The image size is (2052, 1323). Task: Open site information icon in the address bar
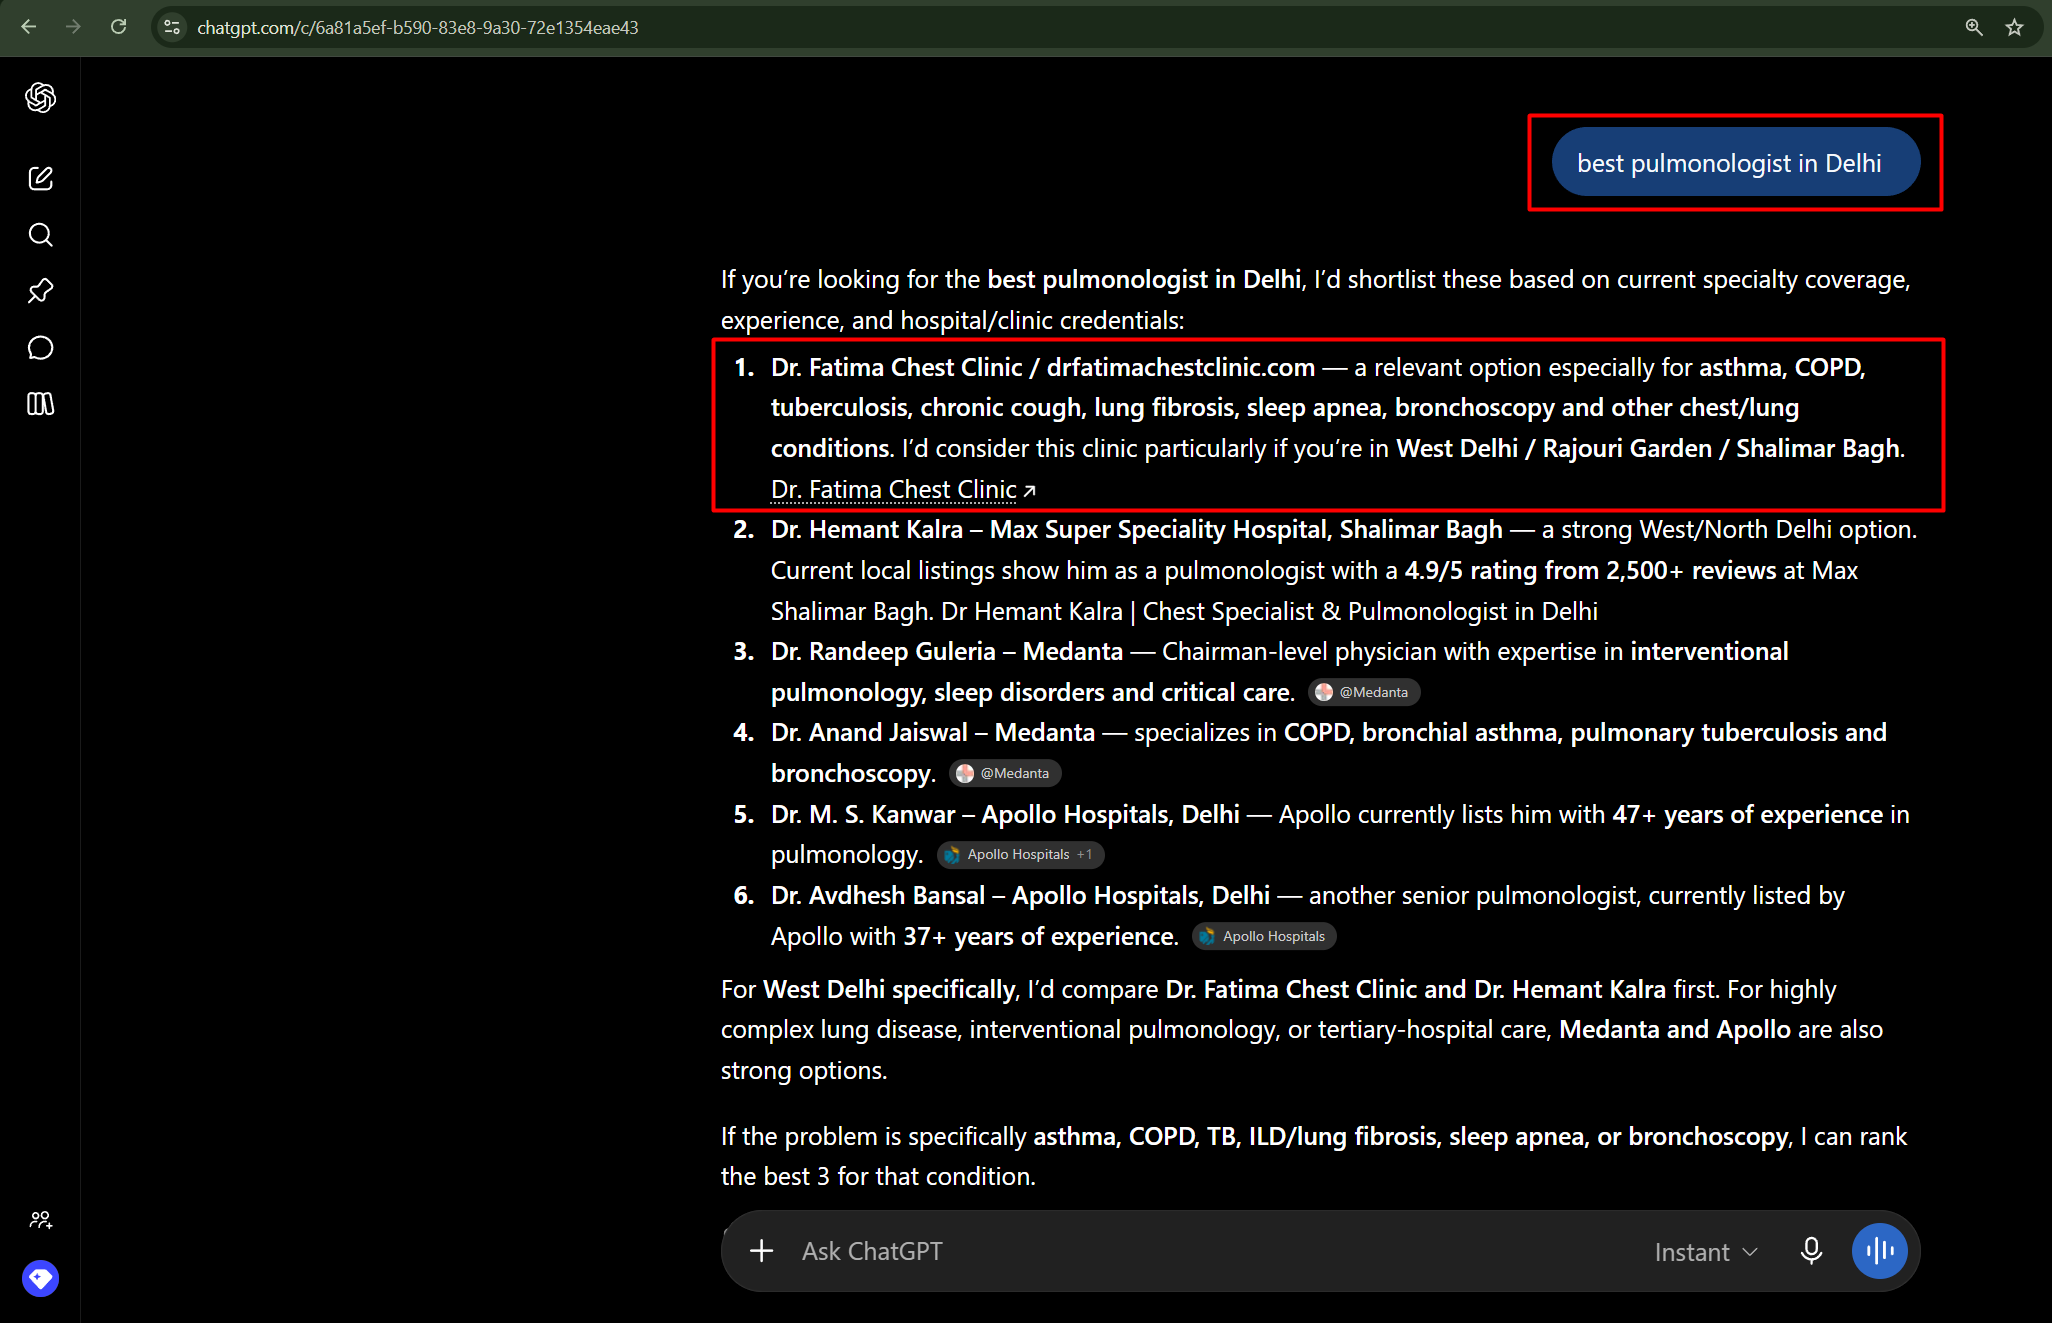(x=172, y=27)
